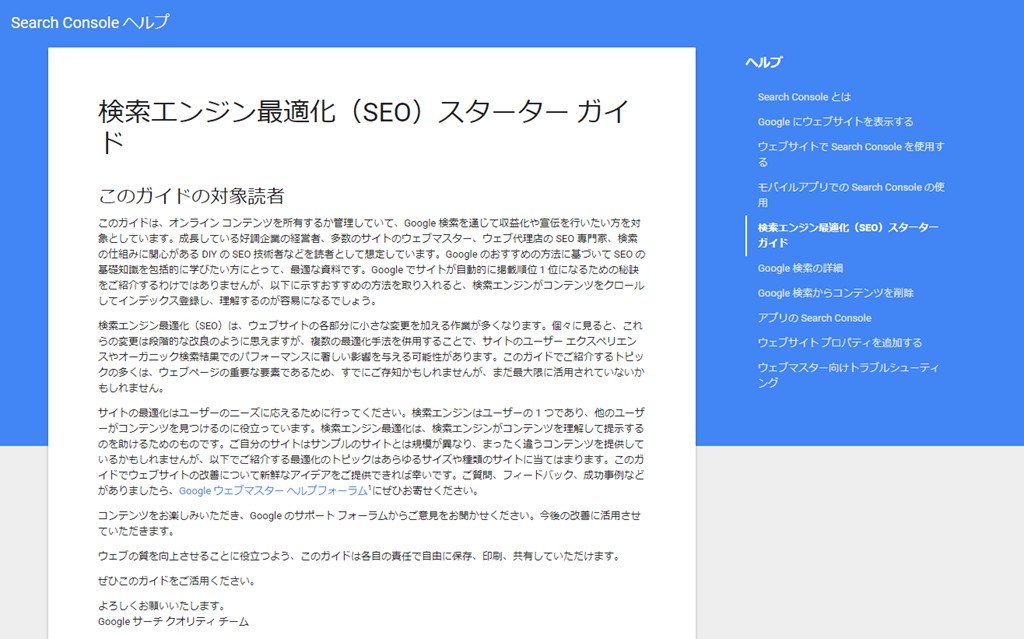
Task: Open ウェブマスター向けトラブルシューティング
Action: pyautogui.click(x=850, y=375)
